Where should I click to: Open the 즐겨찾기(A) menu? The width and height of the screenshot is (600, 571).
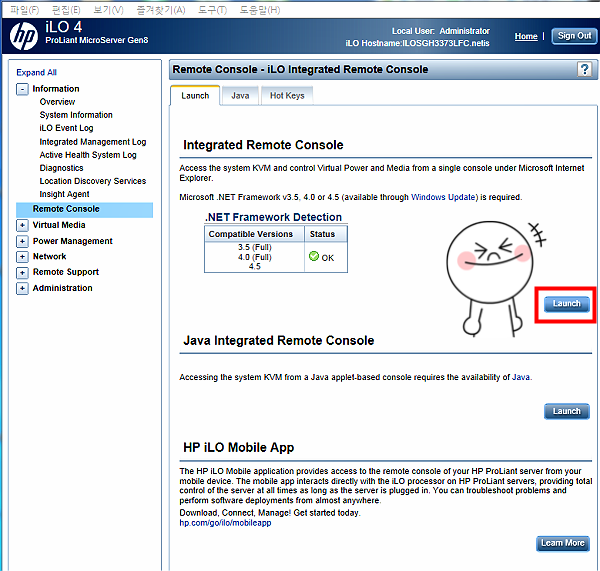coord(161,10)
